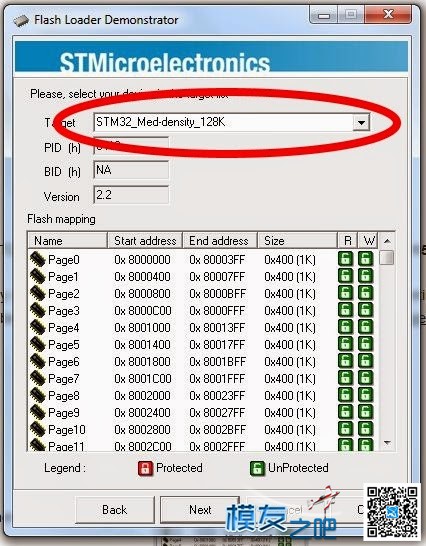The height and width of the screenshot is (546, 426).
Task: Click the Page1 chip icon
Action: [x=37, y=276]
